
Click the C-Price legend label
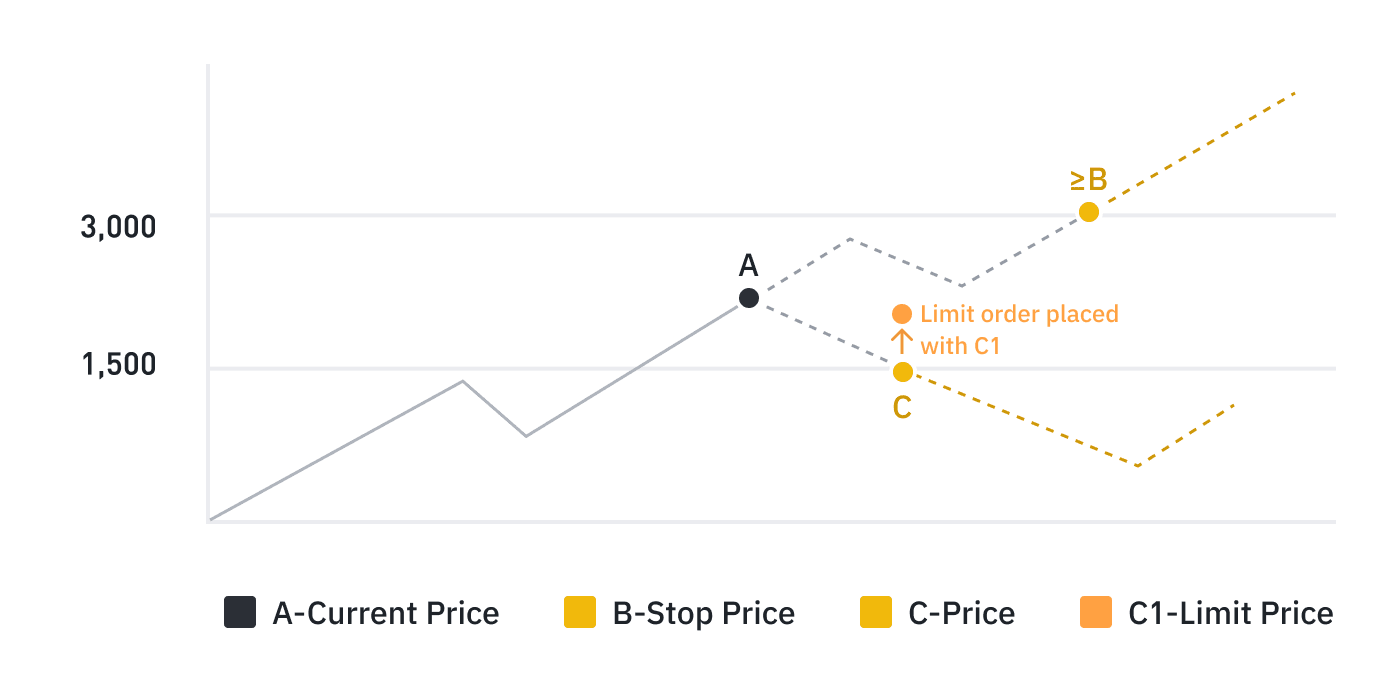tap(961, 613)
